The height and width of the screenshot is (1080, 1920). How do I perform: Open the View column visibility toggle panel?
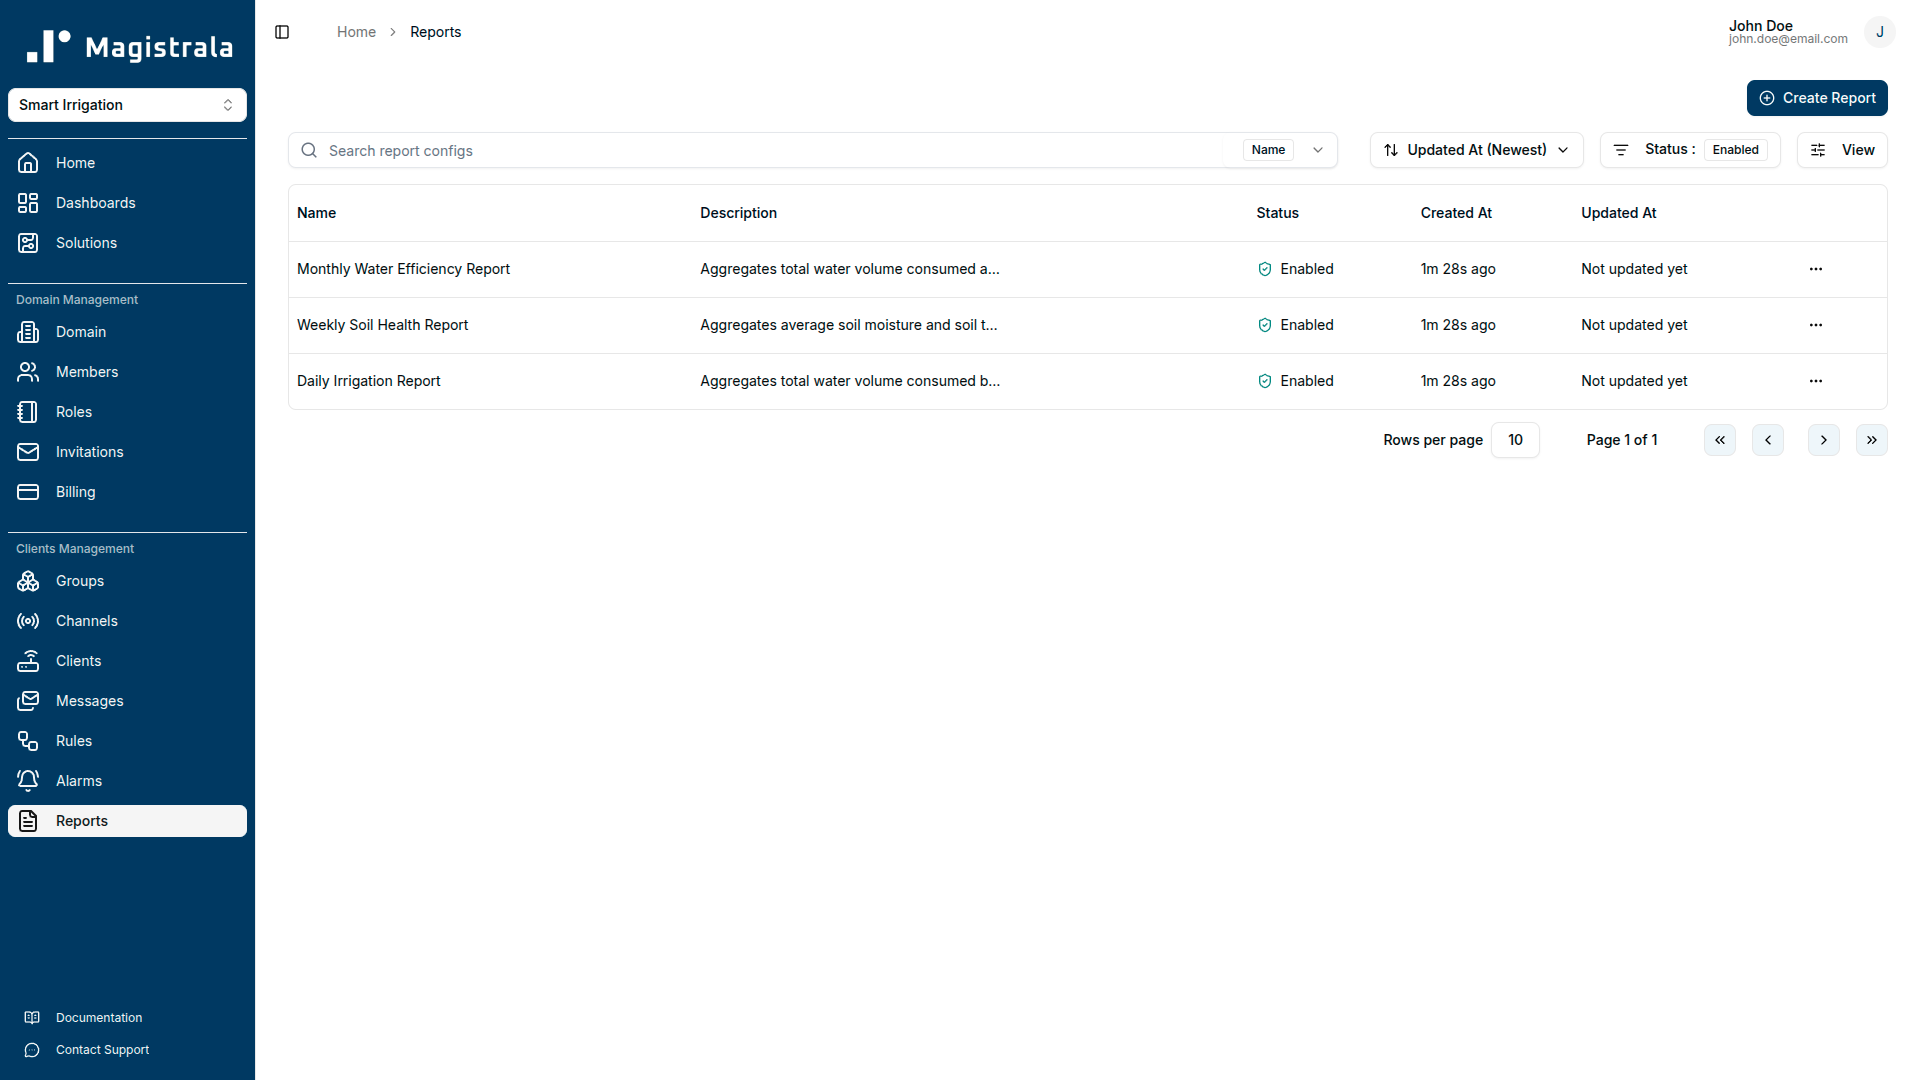pyautogui.click(x=1841, y=150)
